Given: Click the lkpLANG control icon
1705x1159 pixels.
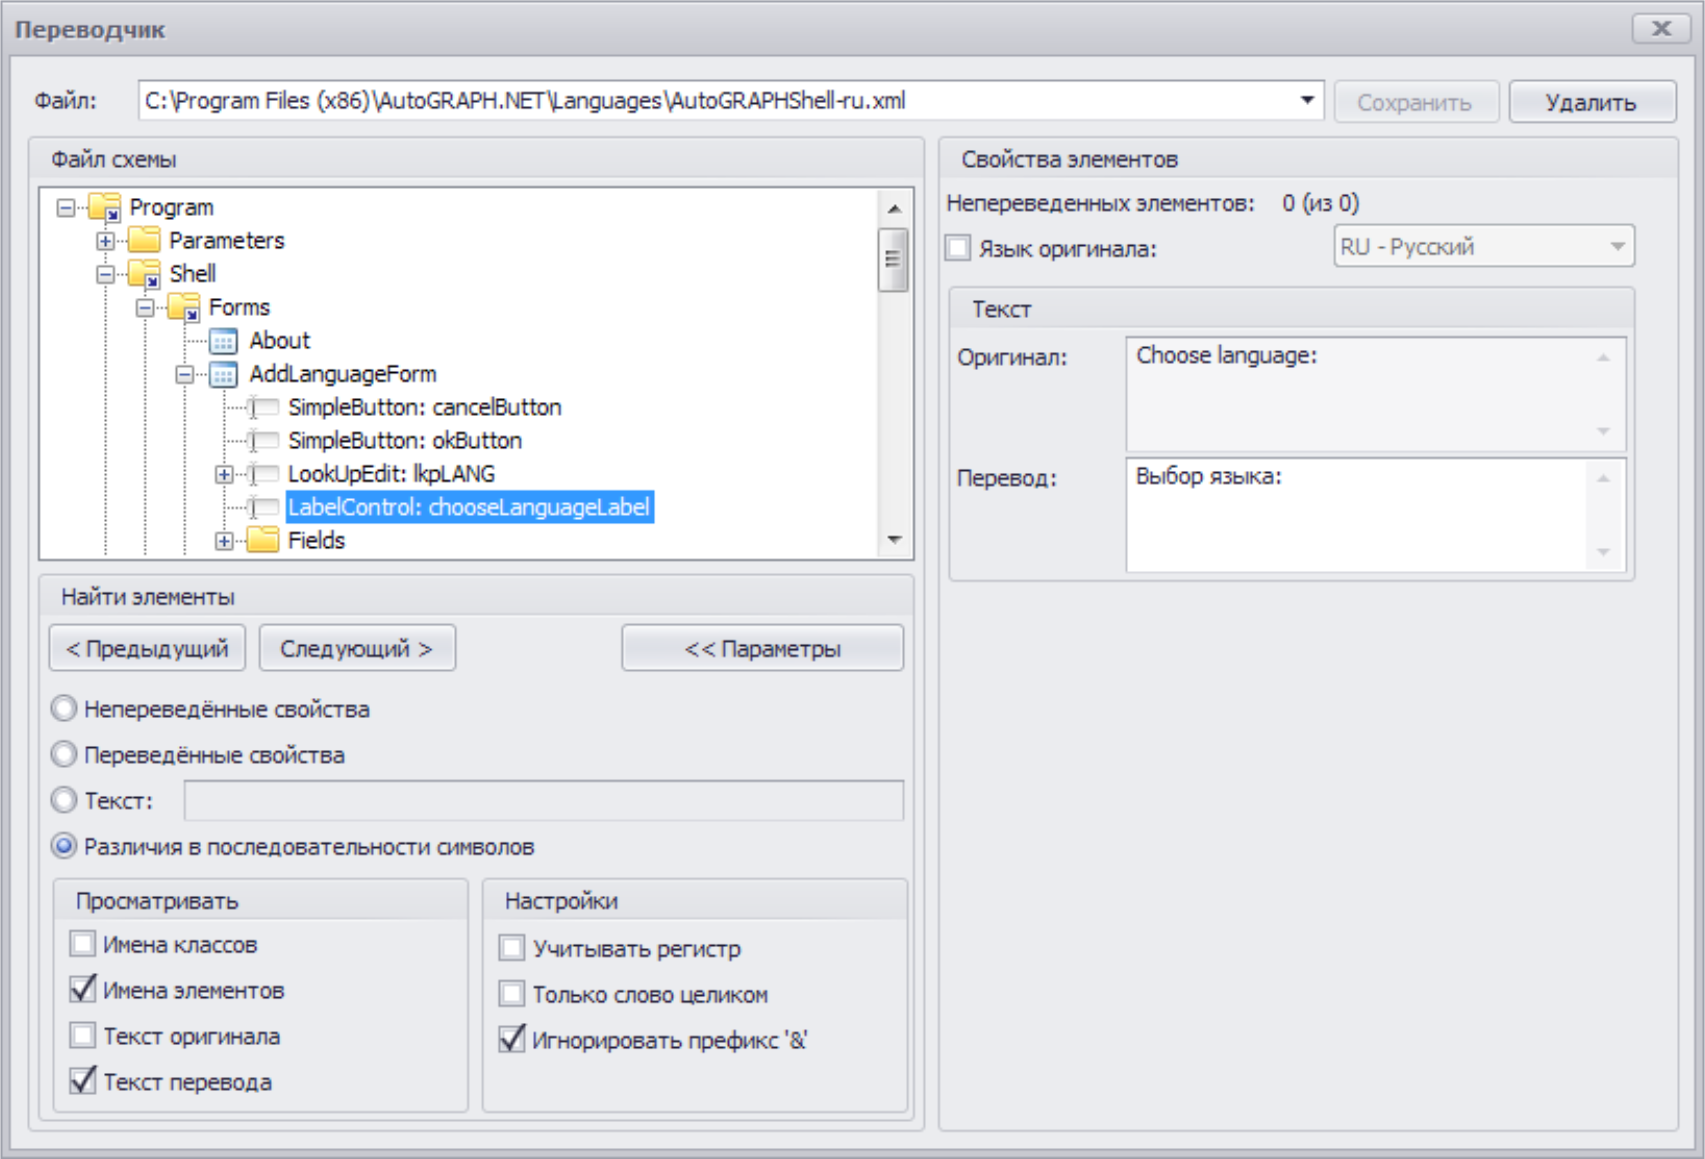Looking at the screenshot, I should [263, 474].
